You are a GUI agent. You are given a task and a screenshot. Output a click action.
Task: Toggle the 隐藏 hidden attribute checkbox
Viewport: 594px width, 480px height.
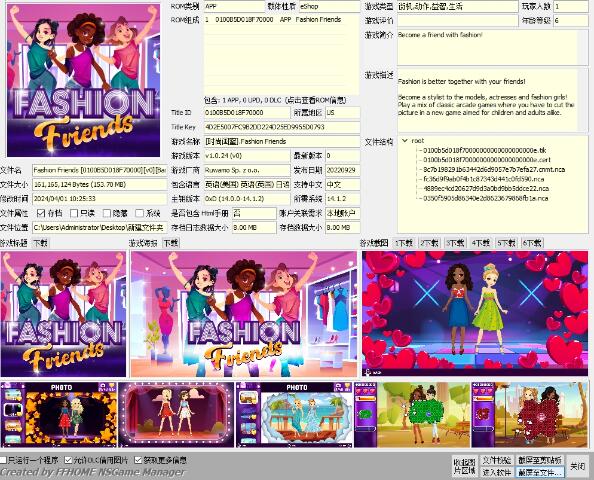pyautogui.click(x=107, y=213)
